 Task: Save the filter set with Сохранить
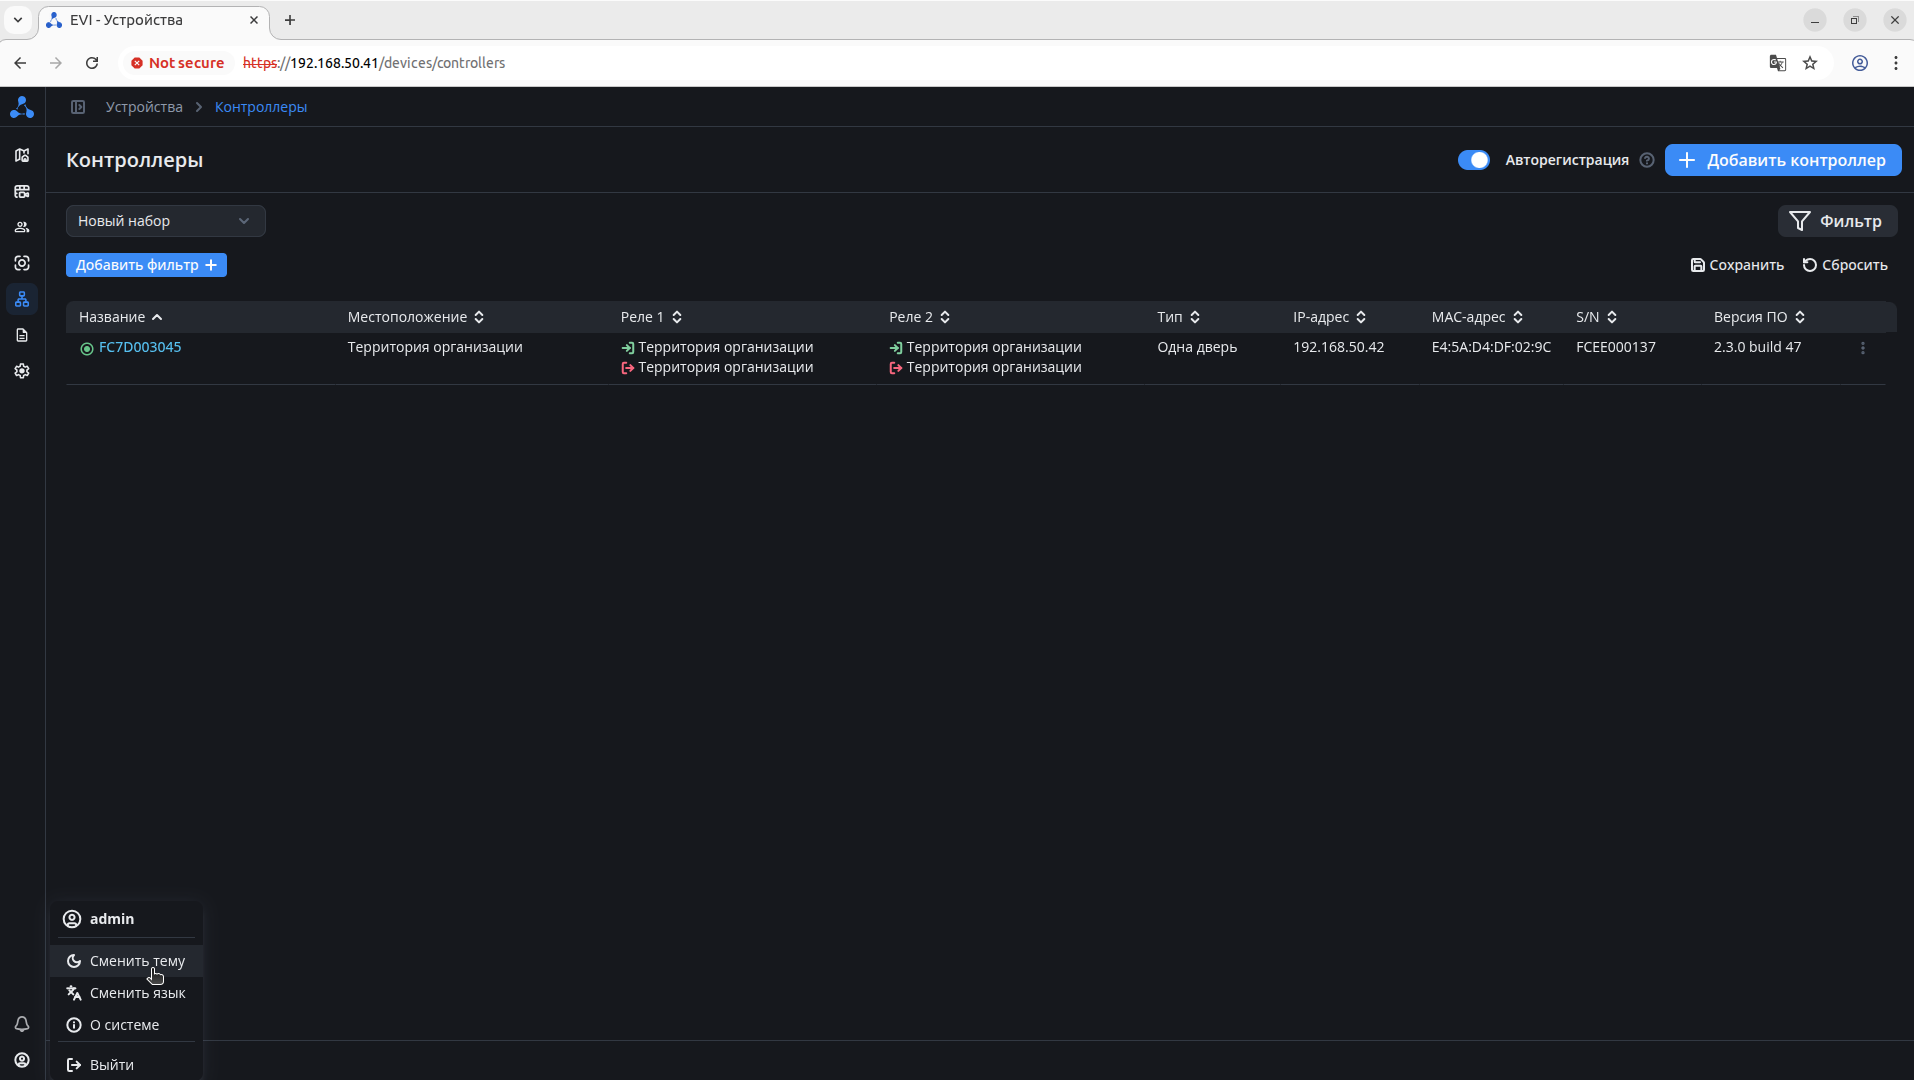click(1737, 265)
